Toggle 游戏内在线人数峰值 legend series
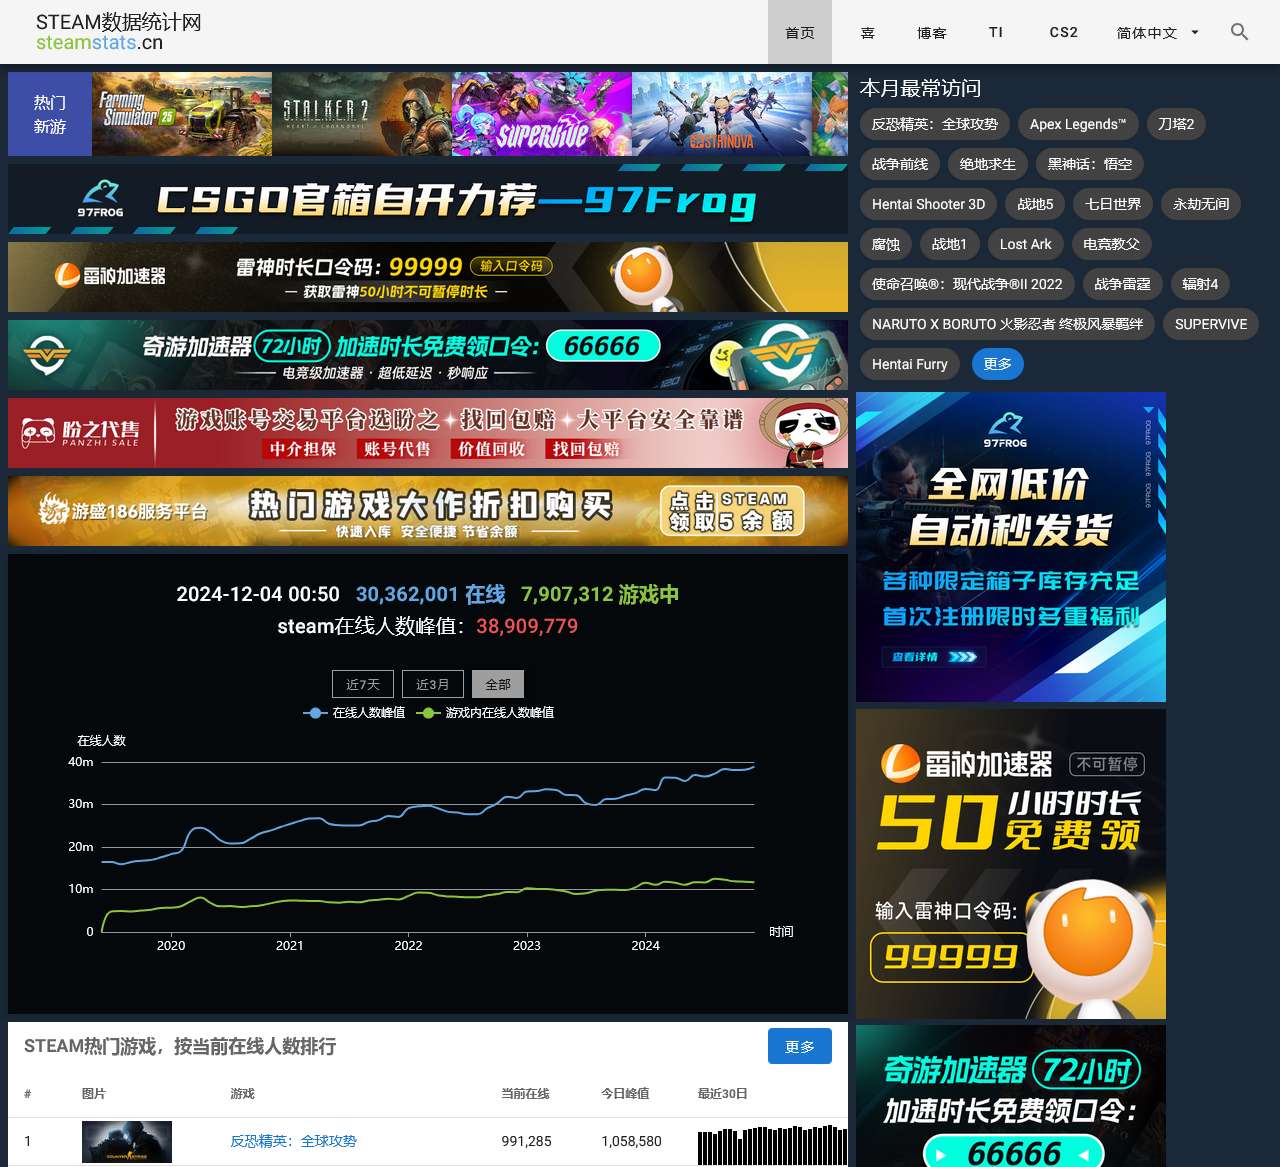Viewport: 1280px width, 1167px height. (x=485, y=712)
